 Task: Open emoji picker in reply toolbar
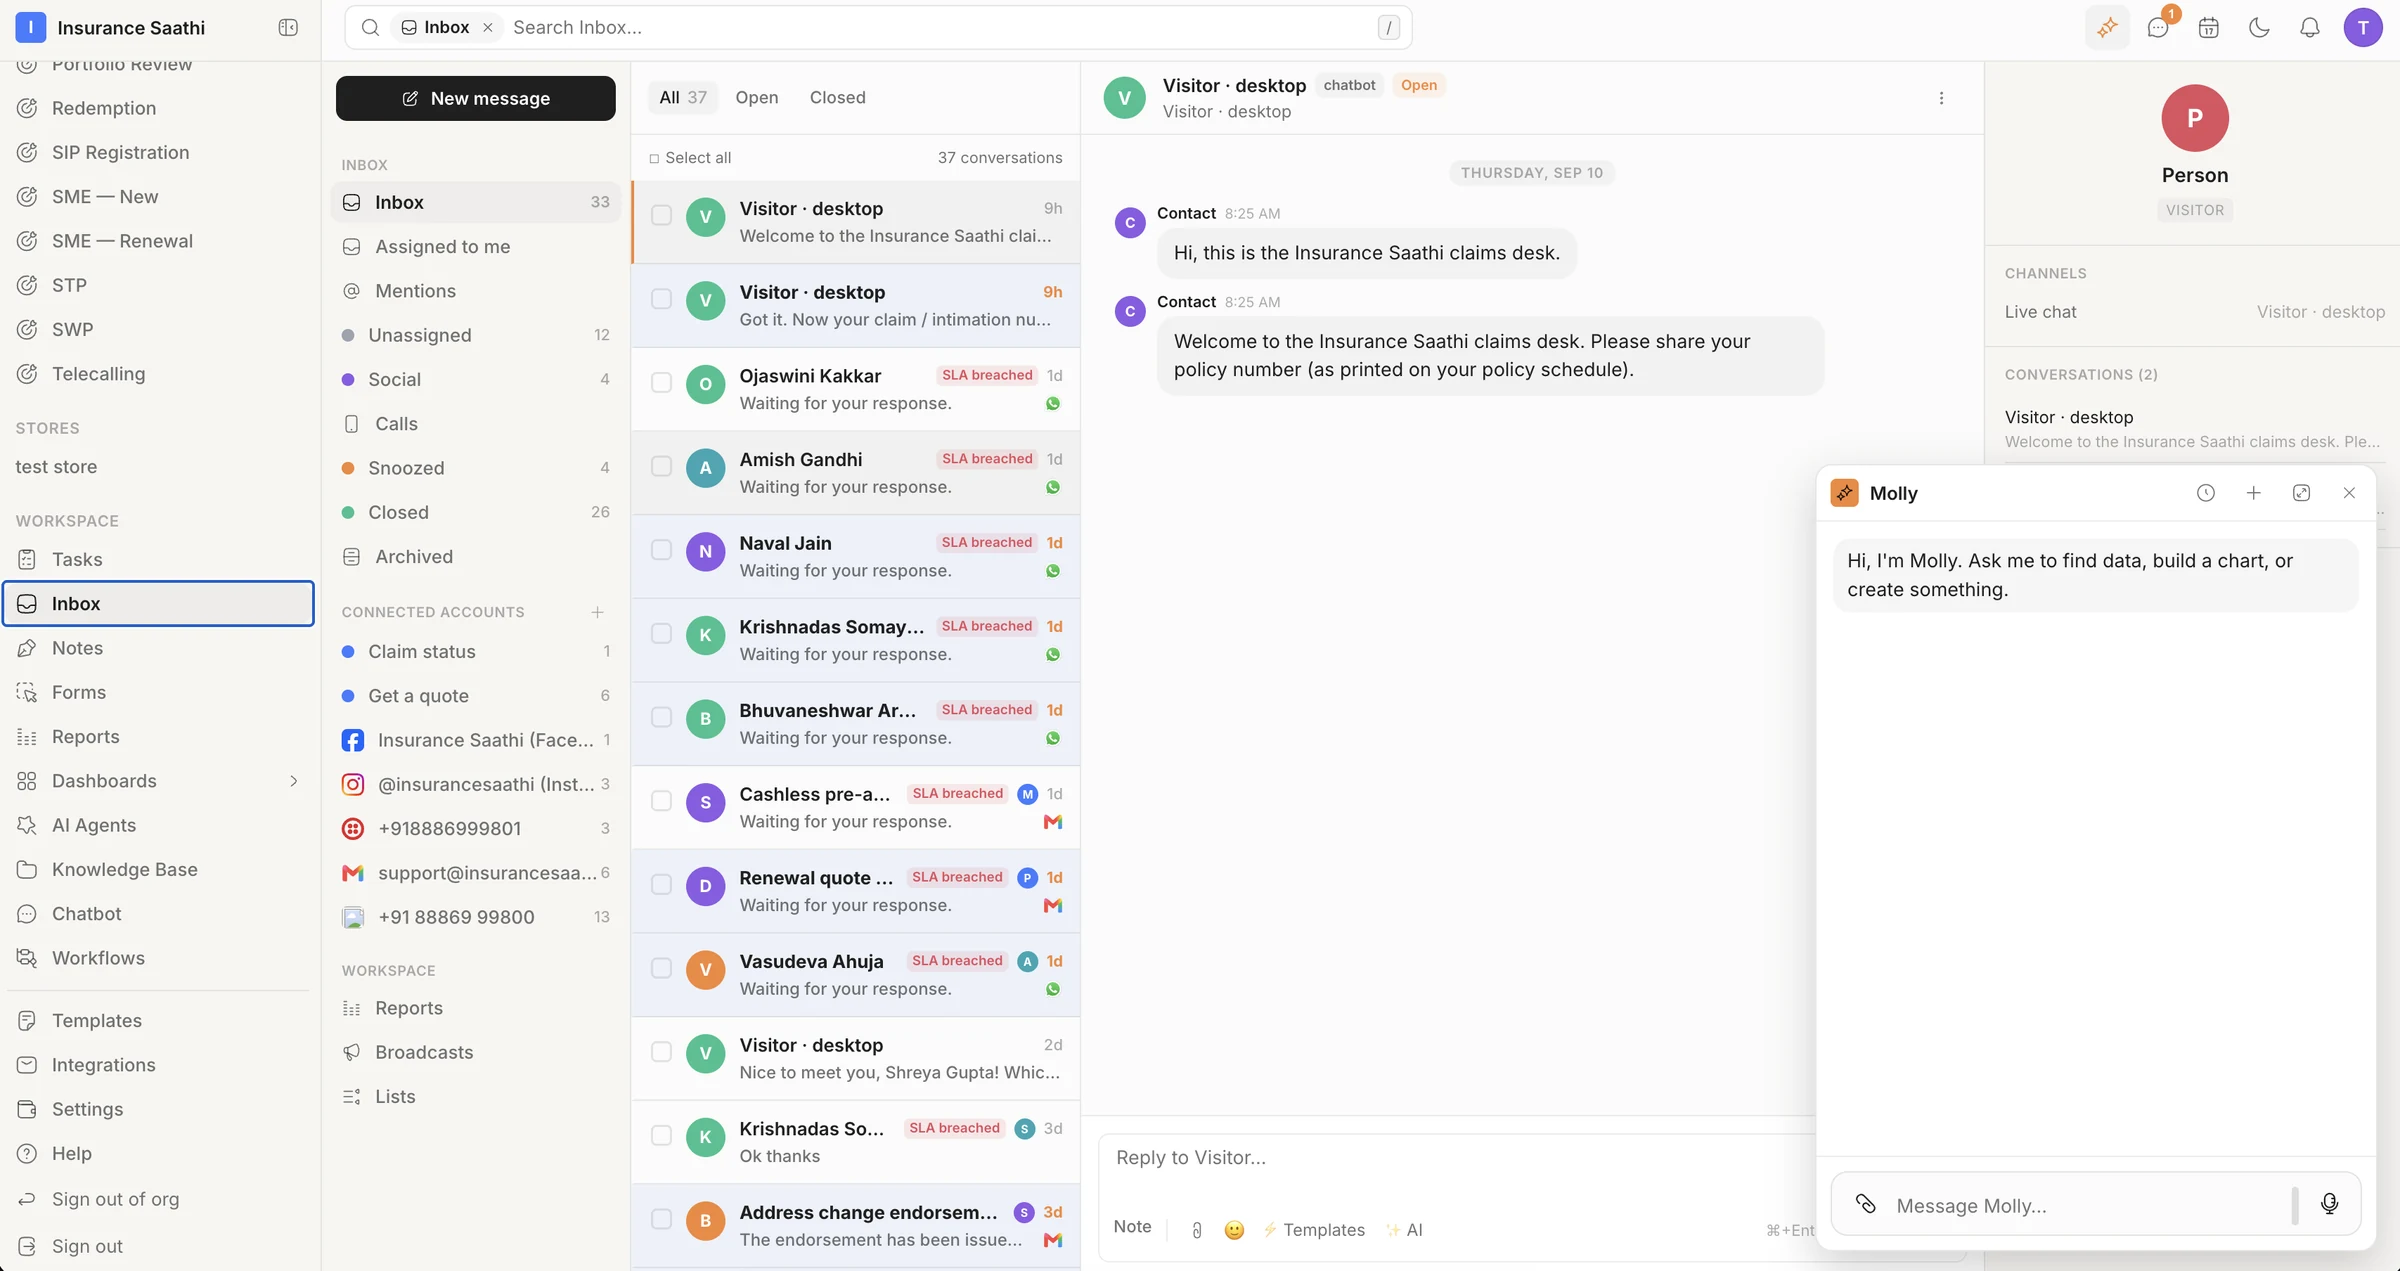pos(1234,1230)
